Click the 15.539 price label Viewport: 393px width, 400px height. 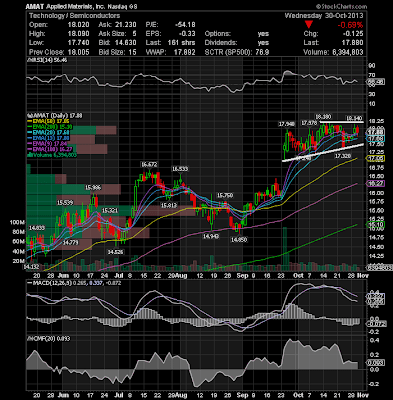coord(65,202)
